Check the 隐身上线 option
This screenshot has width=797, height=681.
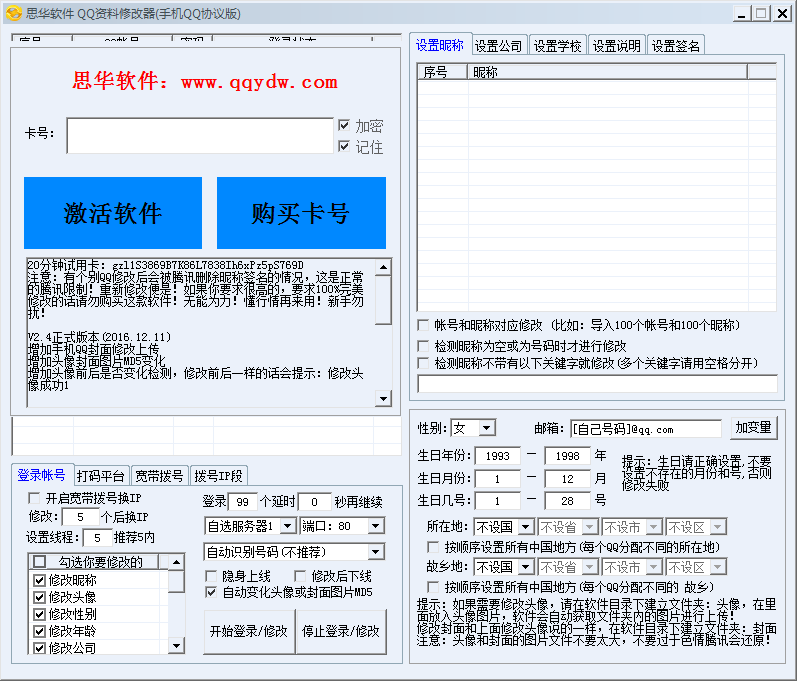tap(211, 576)
